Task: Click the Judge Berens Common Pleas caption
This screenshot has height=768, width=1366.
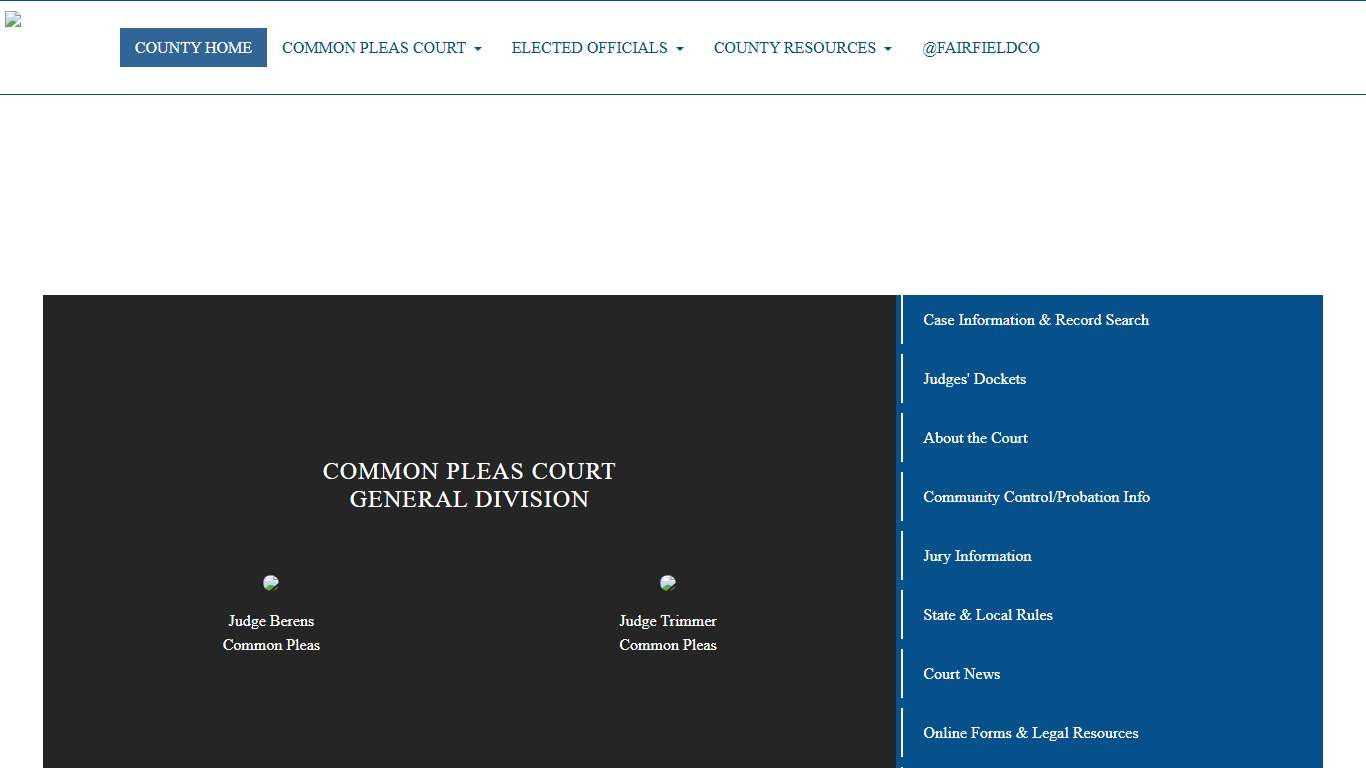Action: click(x=271, y=633)
